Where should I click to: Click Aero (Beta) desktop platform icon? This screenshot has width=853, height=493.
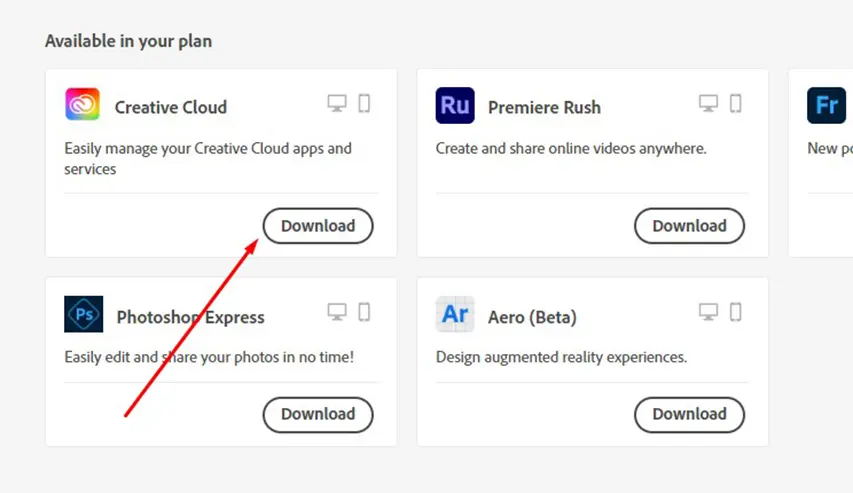pos(708,312)
